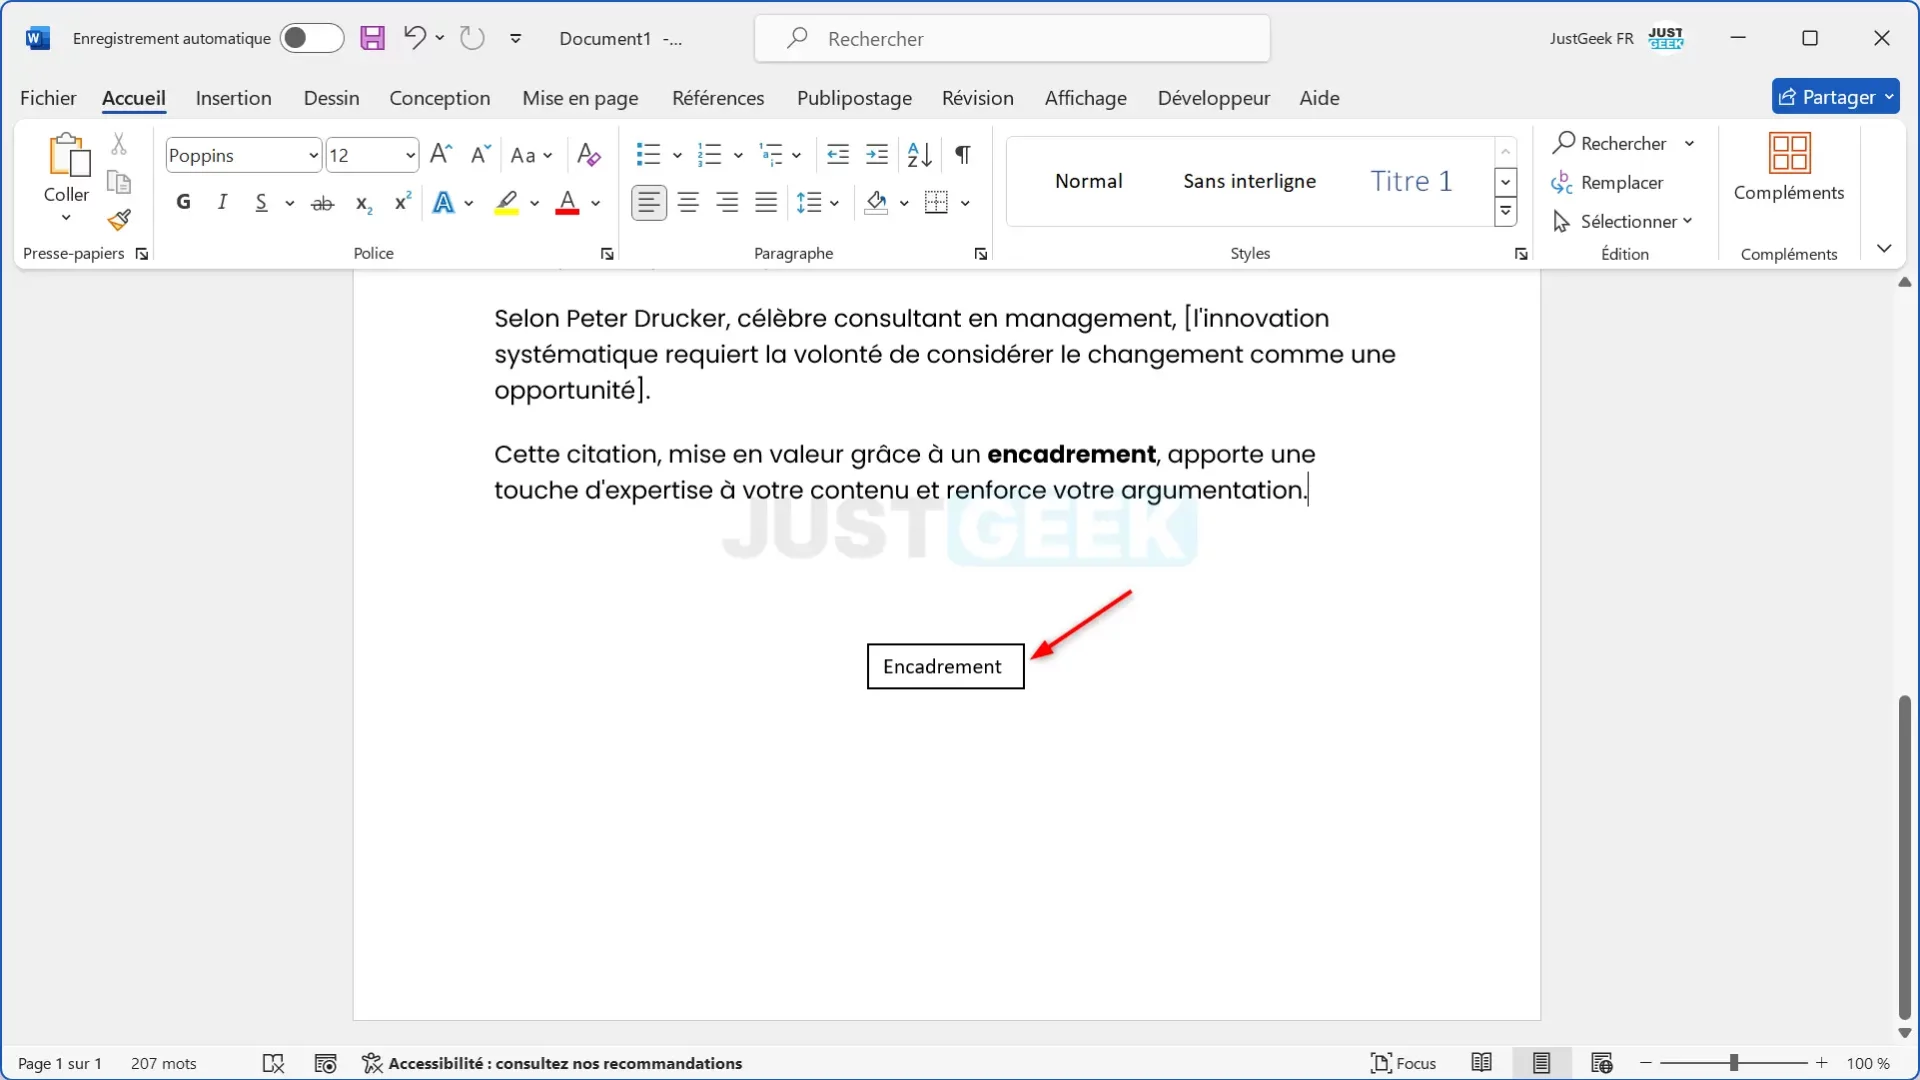1920x1080 pixels.
Task: Collapse the ribbon with the chevron
Action: point(1884,248)
